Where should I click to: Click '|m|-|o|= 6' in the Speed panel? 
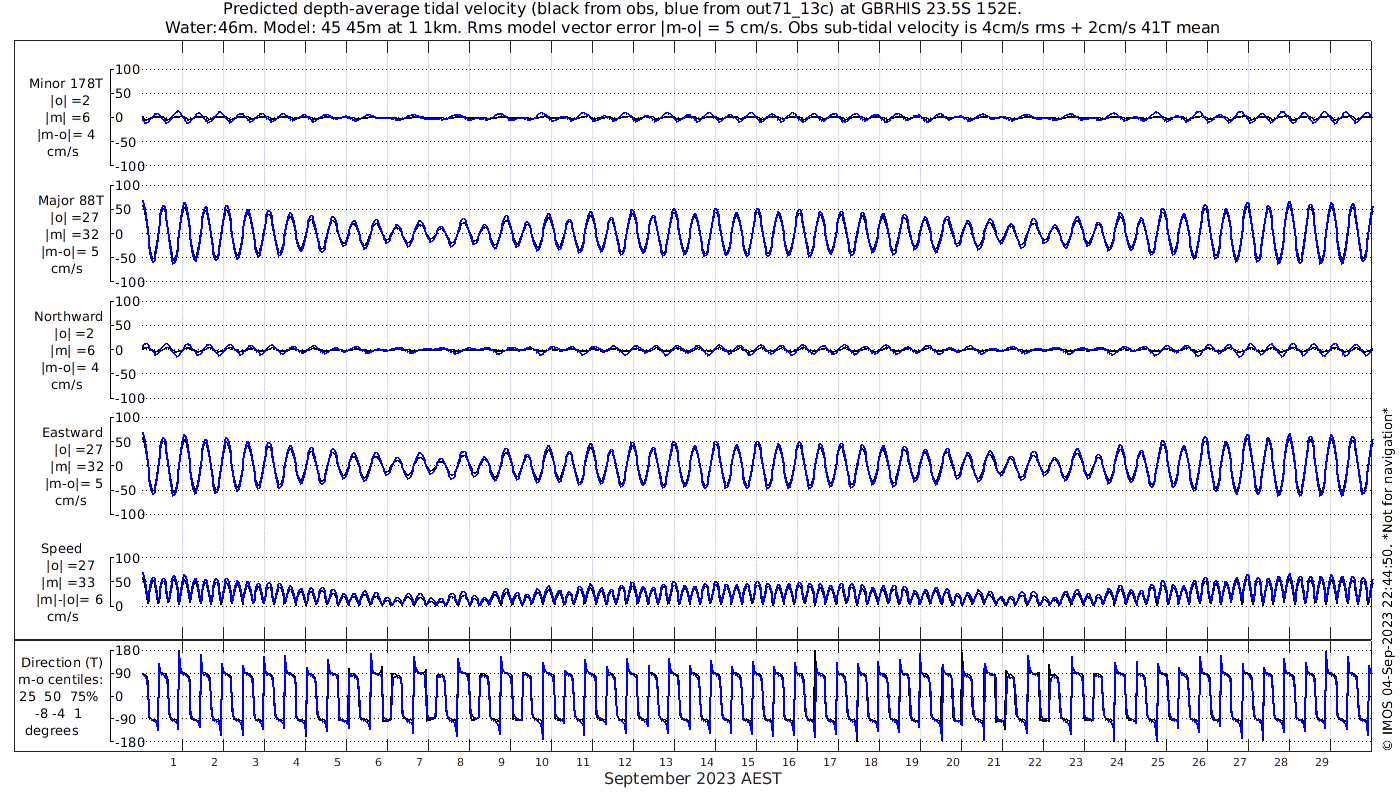[70, 599]
